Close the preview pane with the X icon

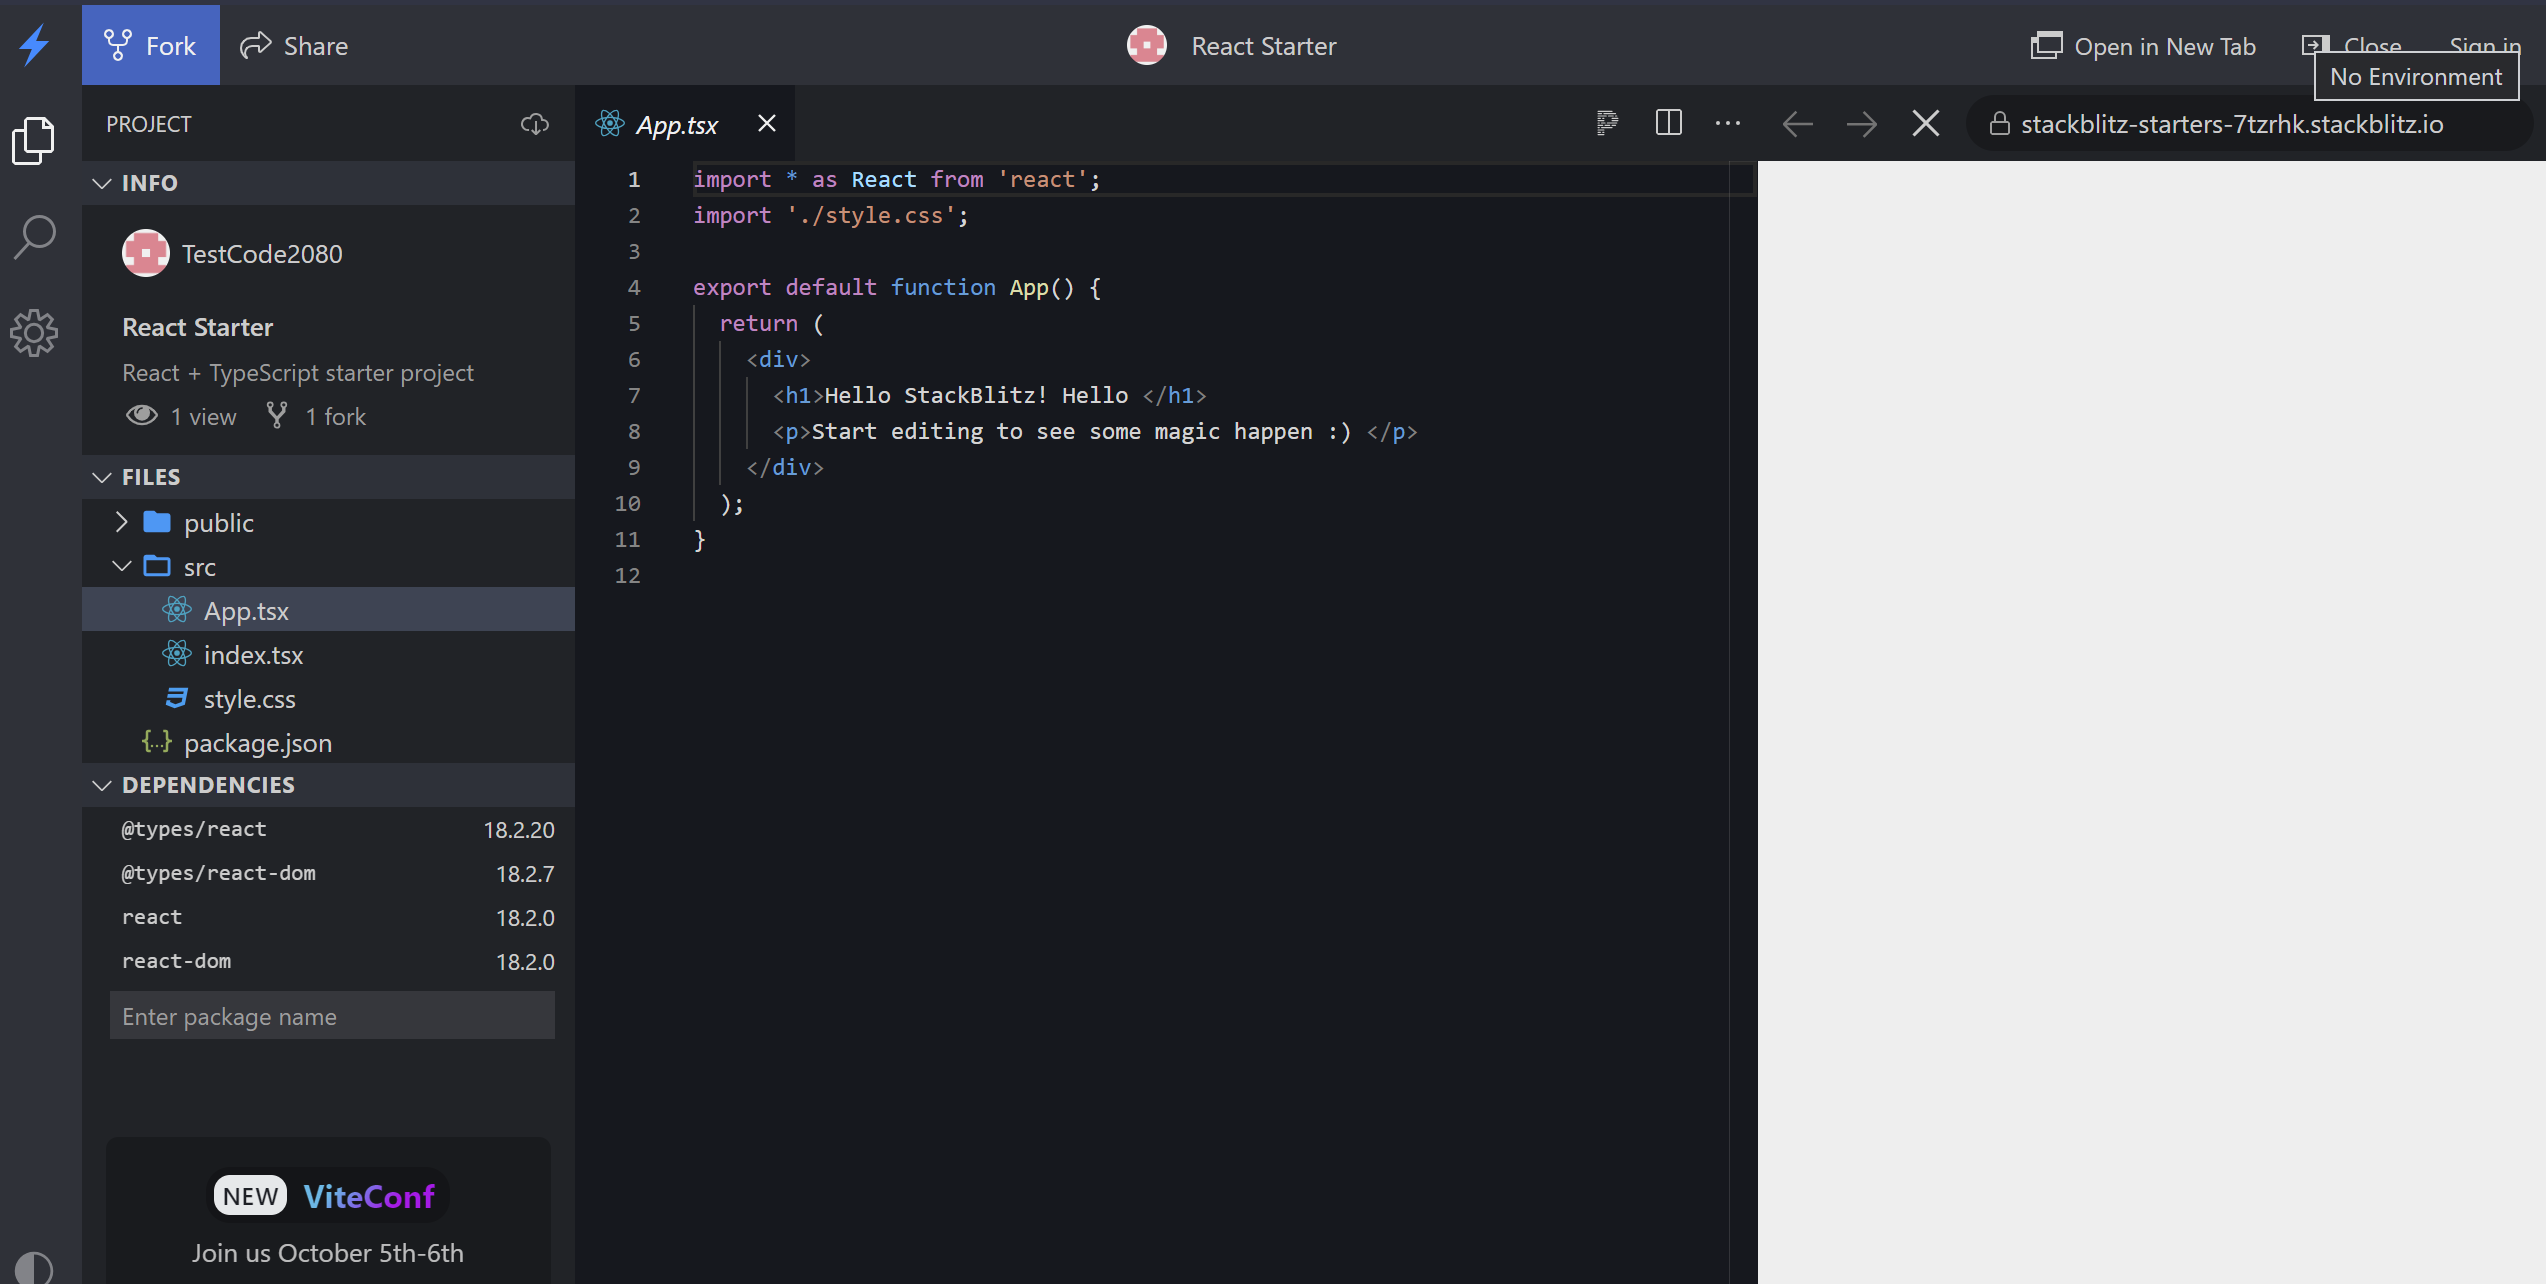pyautogui.click(x=1925, y=123)
